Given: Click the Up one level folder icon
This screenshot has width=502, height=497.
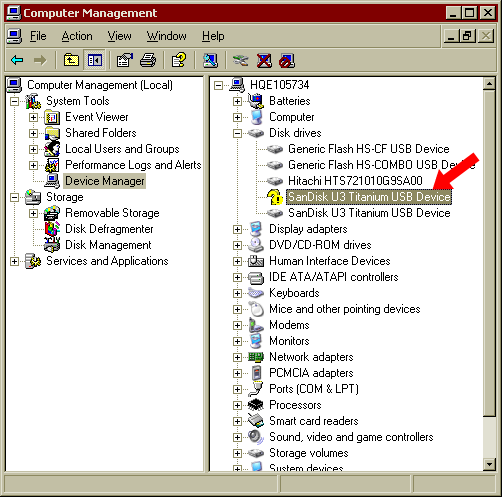Looking at the screenshot, I should (71, 60).
